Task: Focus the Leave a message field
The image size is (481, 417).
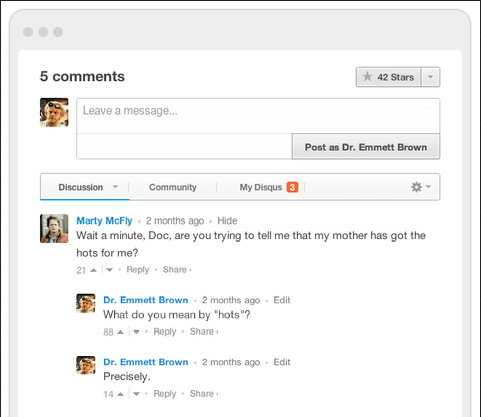Action: point(258,116)
